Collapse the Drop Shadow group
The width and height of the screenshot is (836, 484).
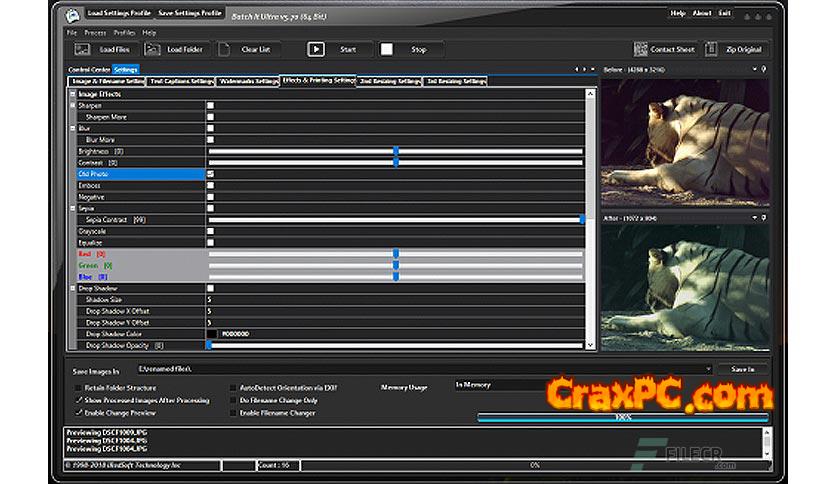point(73,288)
